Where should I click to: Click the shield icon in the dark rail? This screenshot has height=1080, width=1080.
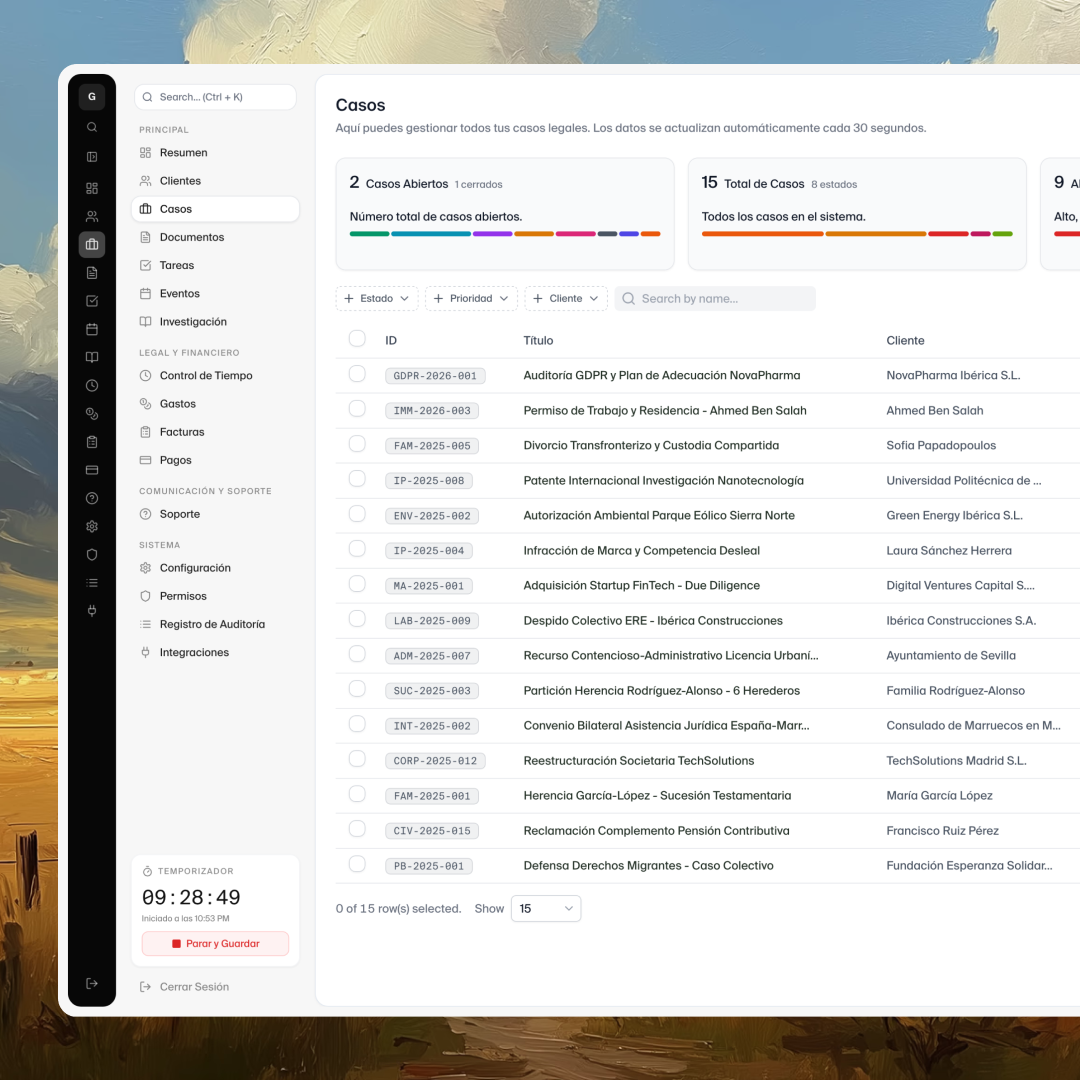pos(92,554)
